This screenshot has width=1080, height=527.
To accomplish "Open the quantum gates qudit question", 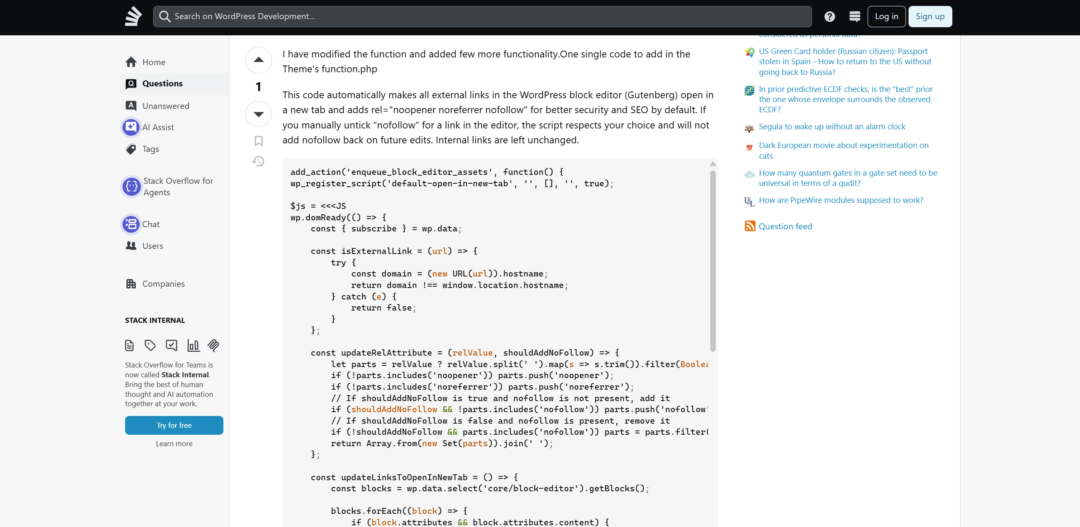I will (847, 178).
